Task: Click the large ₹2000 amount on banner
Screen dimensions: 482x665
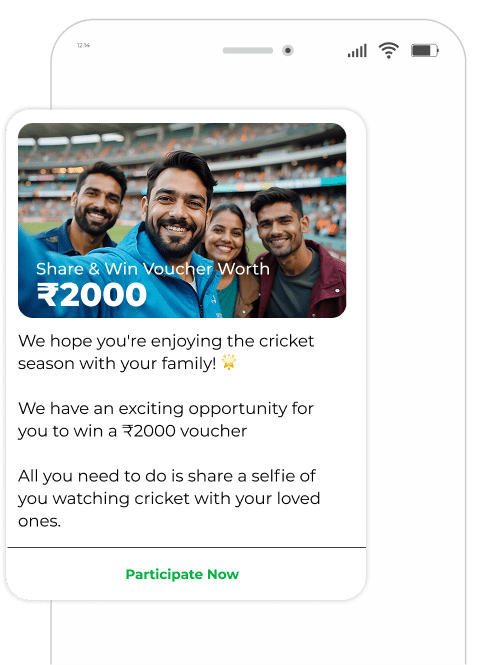Action: (92, 295)
